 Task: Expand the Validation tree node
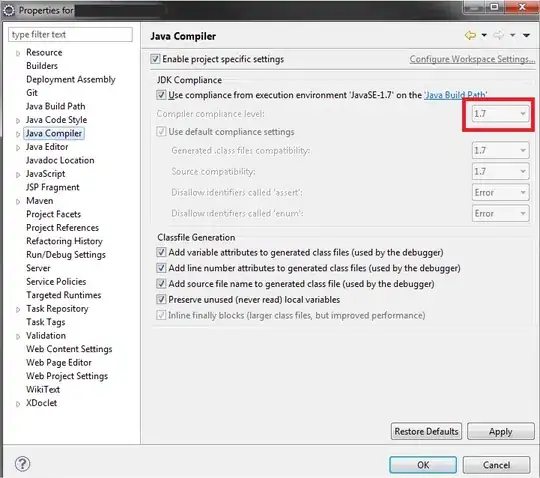point(18,336)
